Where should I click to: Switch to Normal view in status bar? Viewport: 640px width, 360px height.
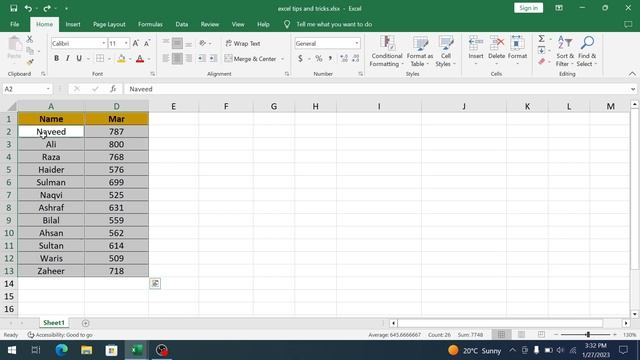click(x=501, y=335)
